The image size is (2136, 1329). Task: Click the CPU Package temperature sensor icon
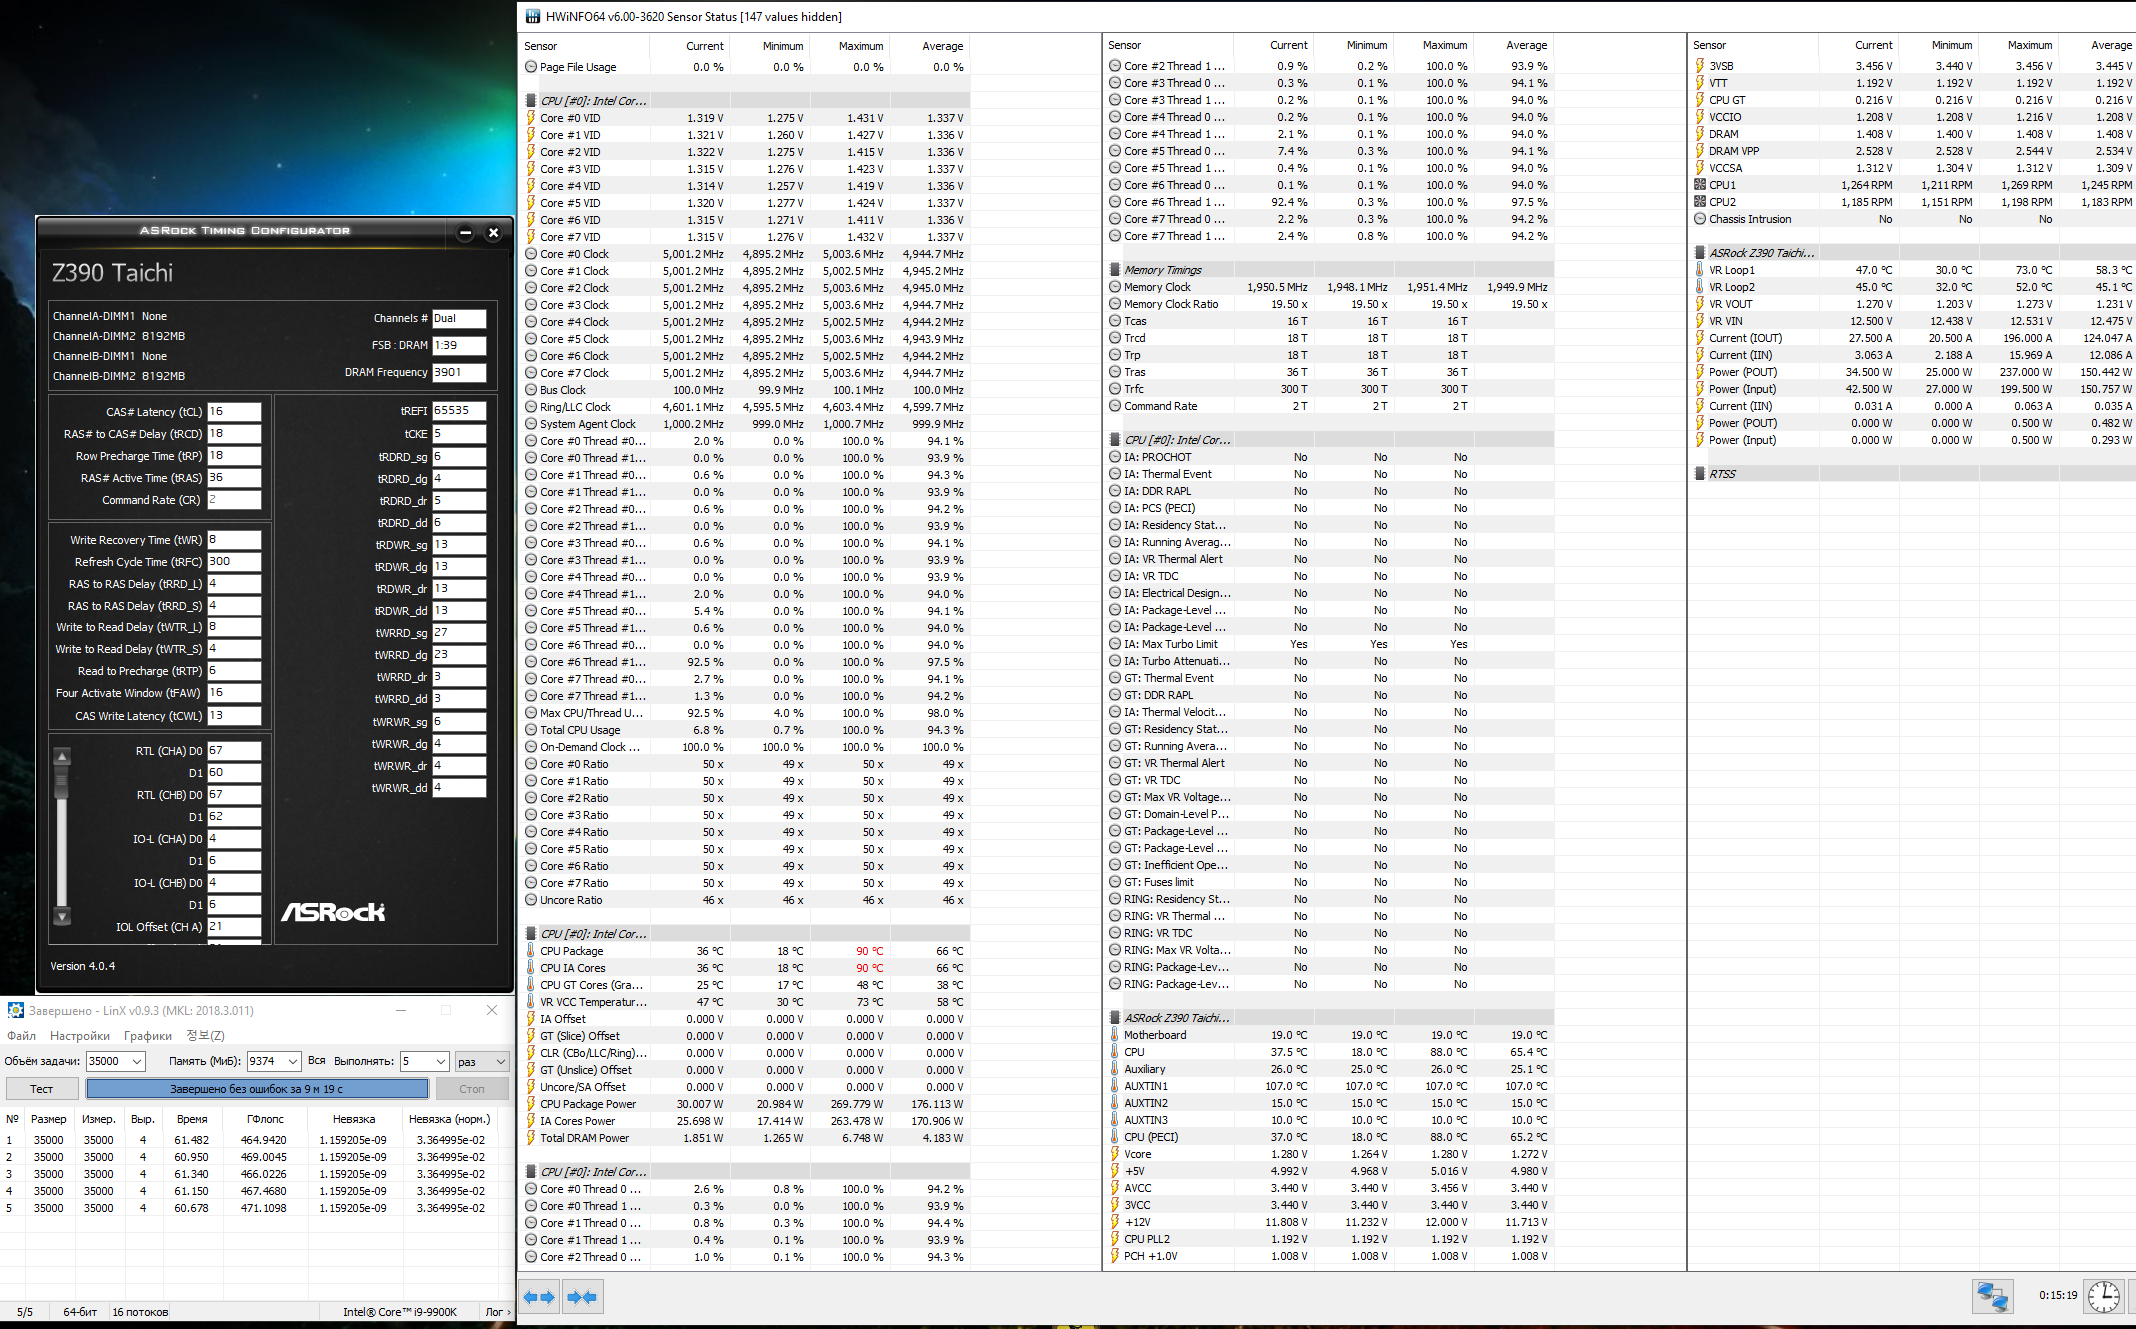tap(531, 951)
